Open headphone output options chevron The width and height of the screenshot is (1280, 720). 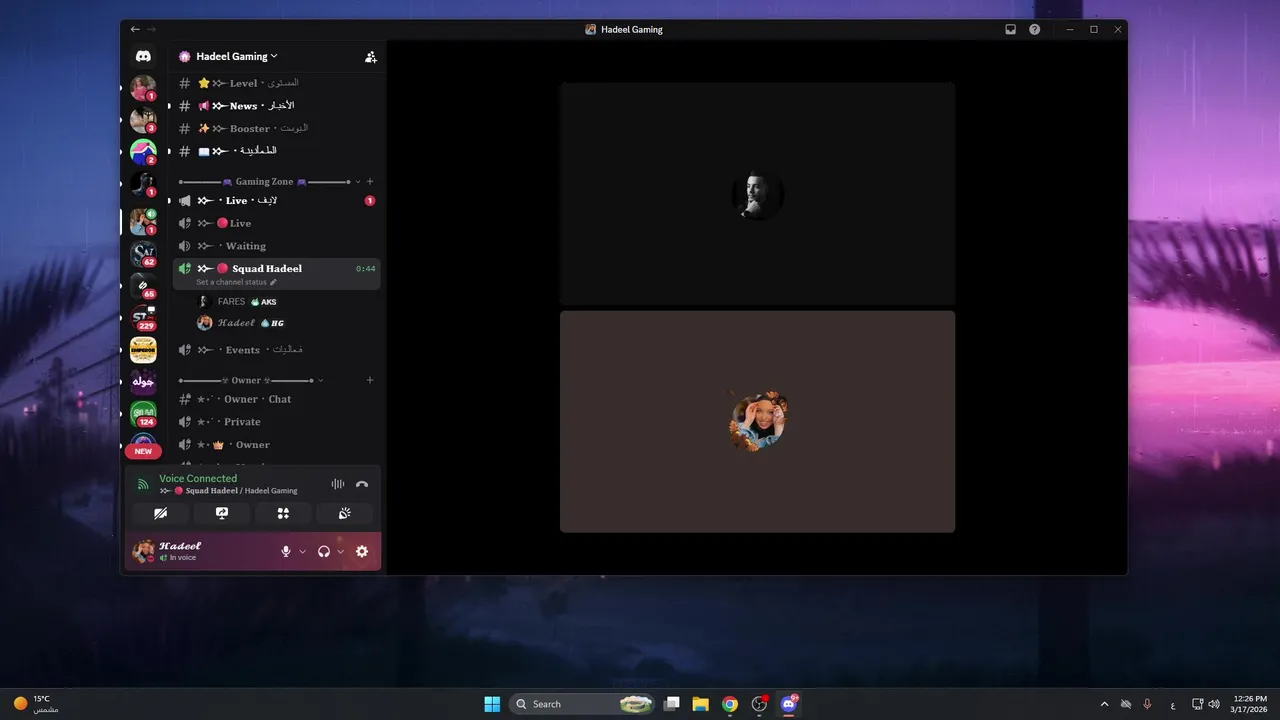point(340,551)
